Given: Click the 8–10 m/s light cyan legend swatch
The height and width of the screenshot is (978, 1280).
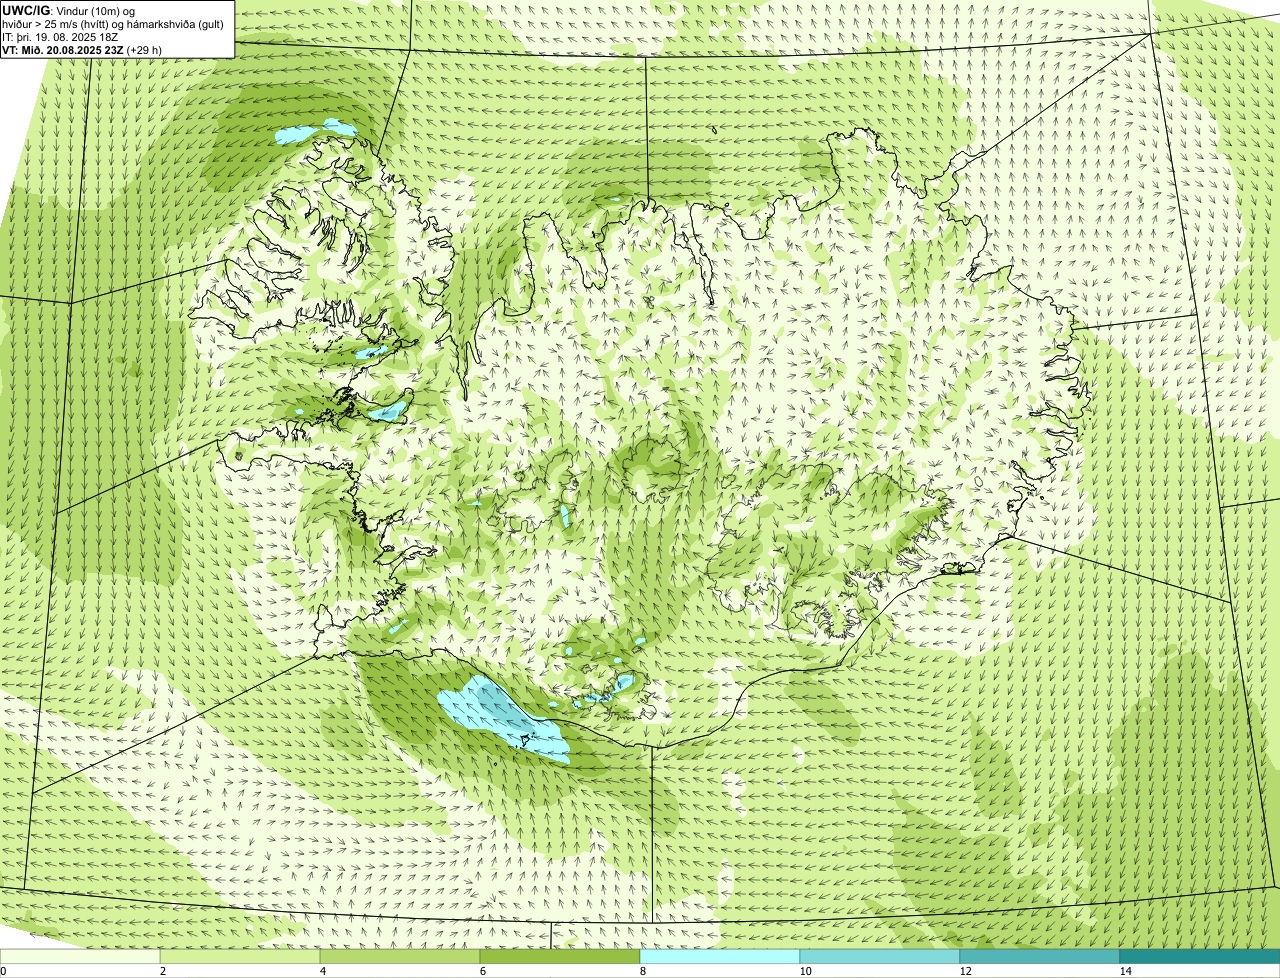Looking at the screenshot, I should tap(720, 956).
